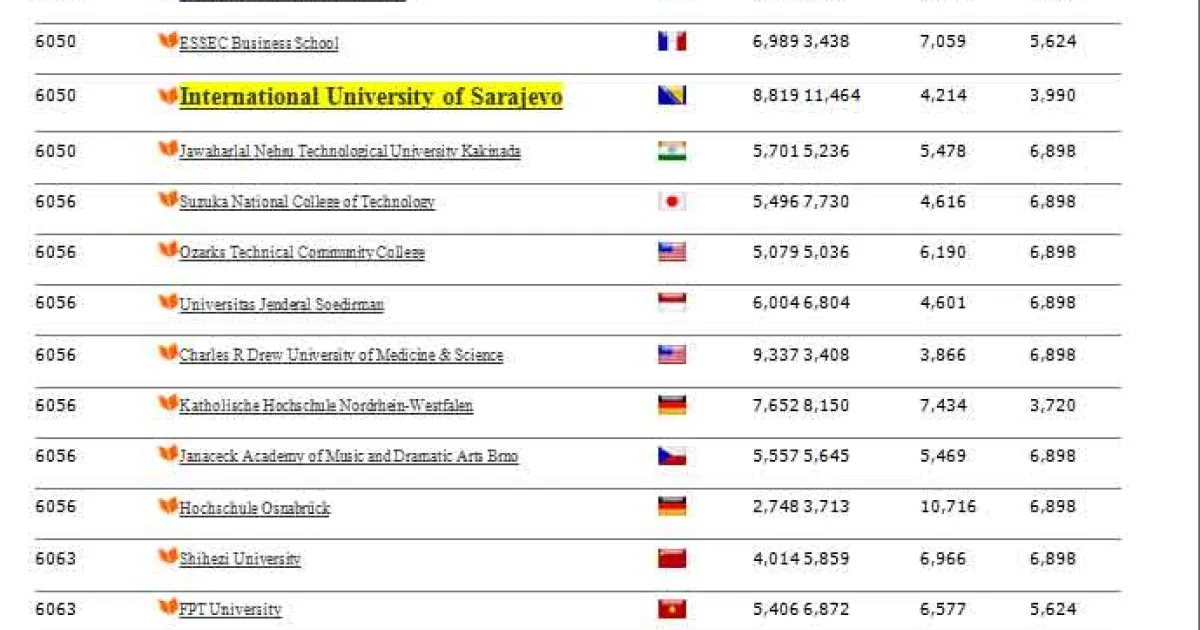Click the Germany flag next to Katholische Hochschule Nordrhein-Westfalen
Image resolution: width=1200 pixels, height=630 pixels.
click(672, 404)
